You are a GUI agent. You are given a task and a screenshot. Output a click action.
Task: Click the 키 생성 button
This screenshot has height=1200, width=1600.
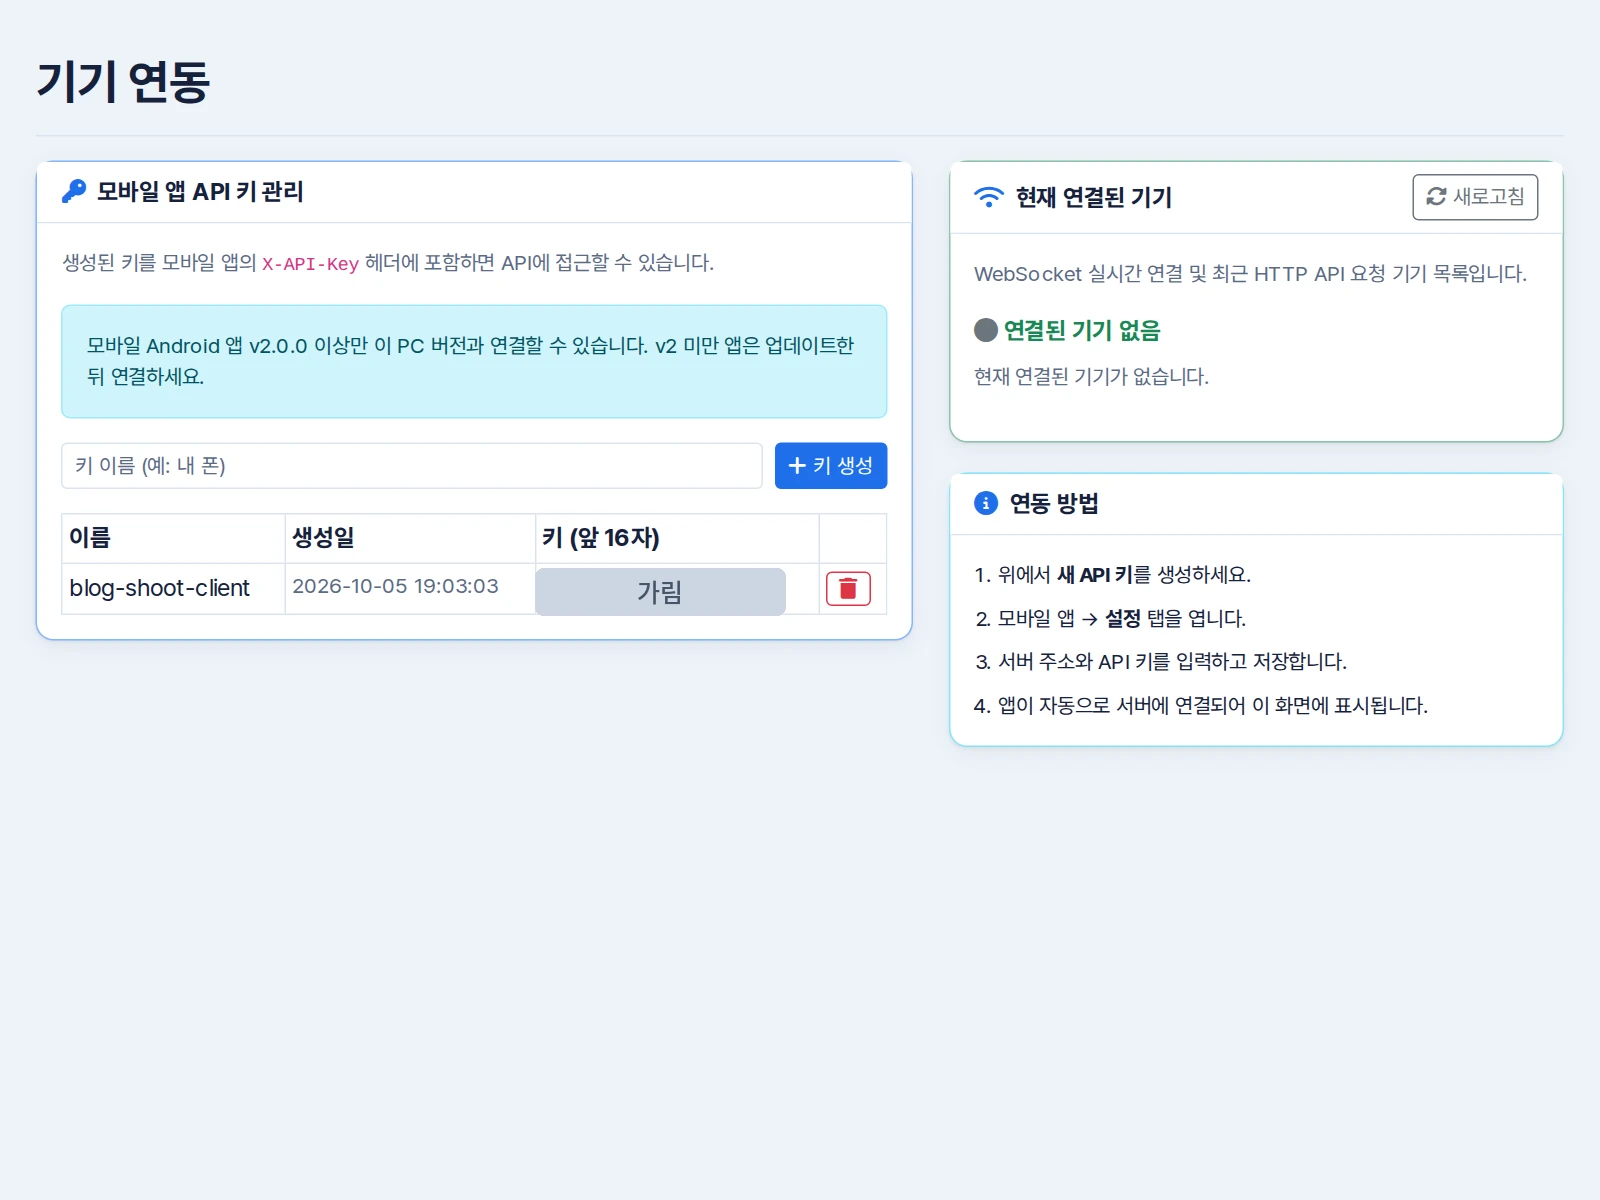point(831,466)
